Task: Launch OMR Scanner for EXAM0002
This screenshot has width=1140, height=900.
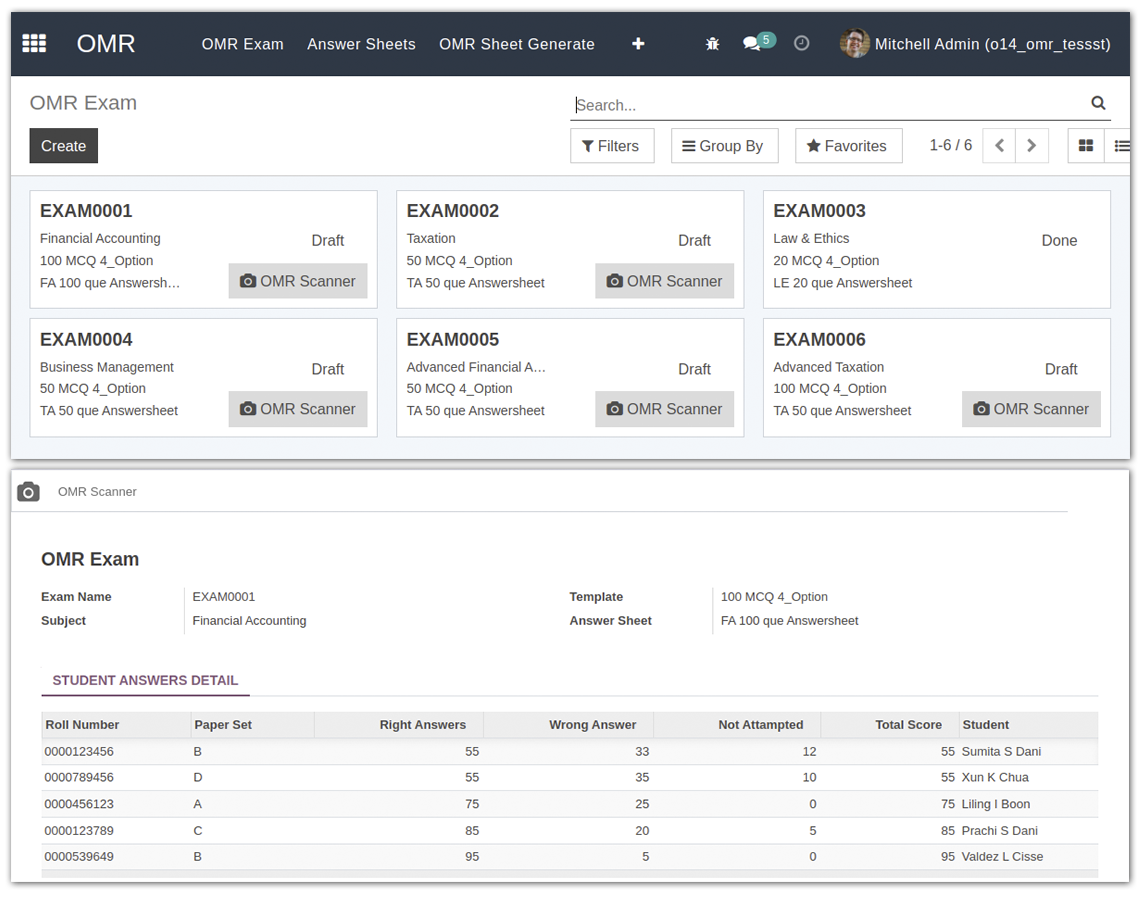Action: click(x=664, y=281)
